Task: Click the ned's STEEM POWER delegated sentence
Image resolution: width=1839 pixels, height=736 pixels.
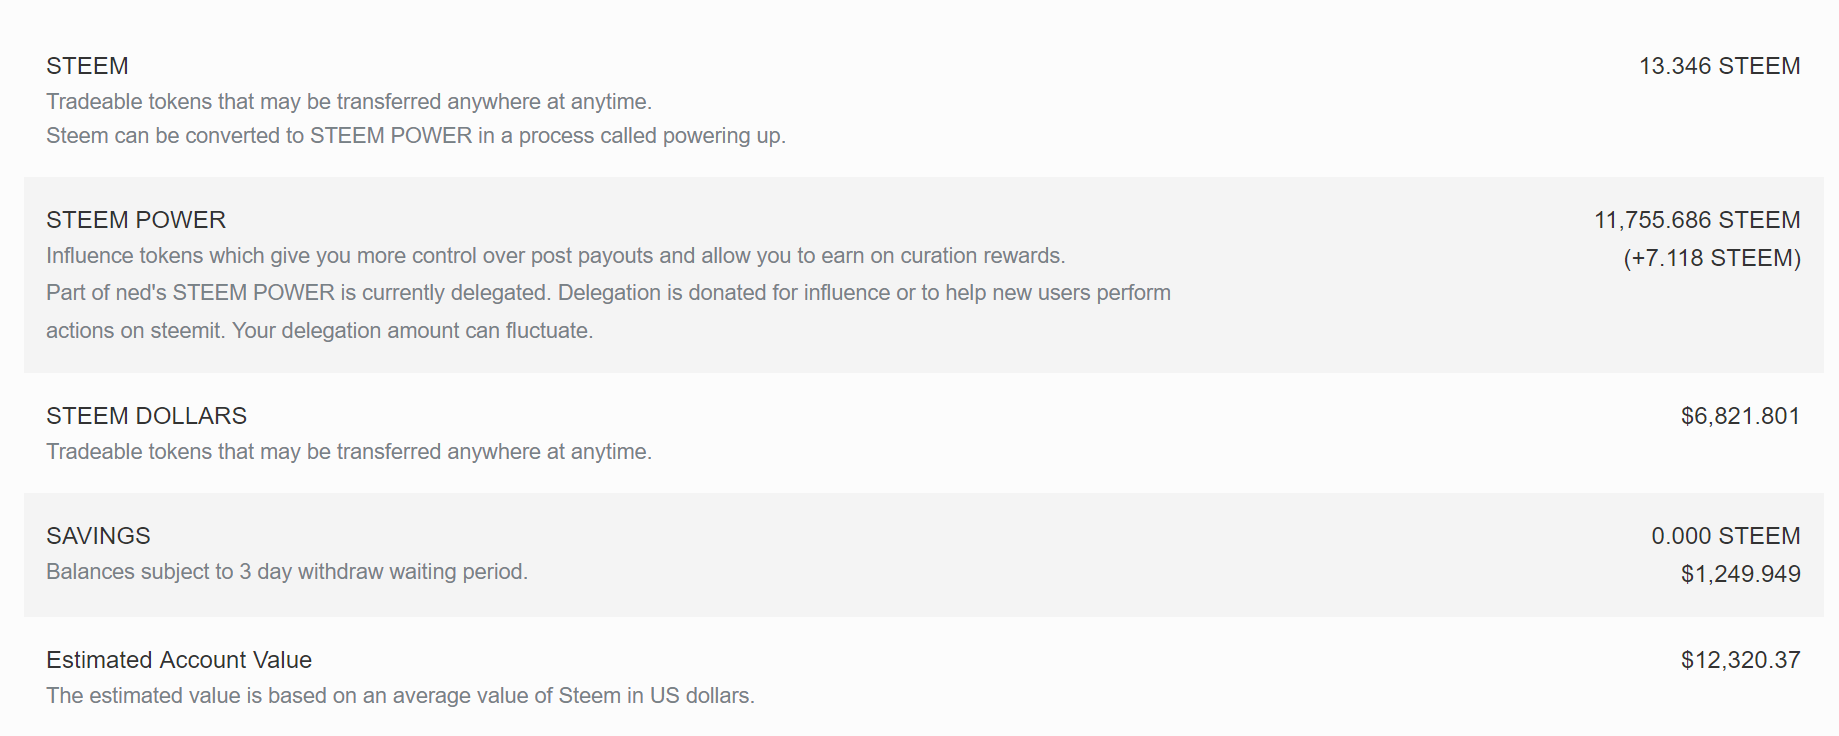Action: coord(300,293)
